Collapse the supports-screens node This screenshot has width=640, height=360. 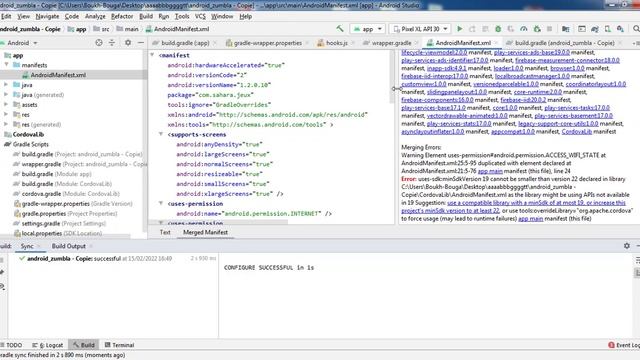click(x=161, y=134)
